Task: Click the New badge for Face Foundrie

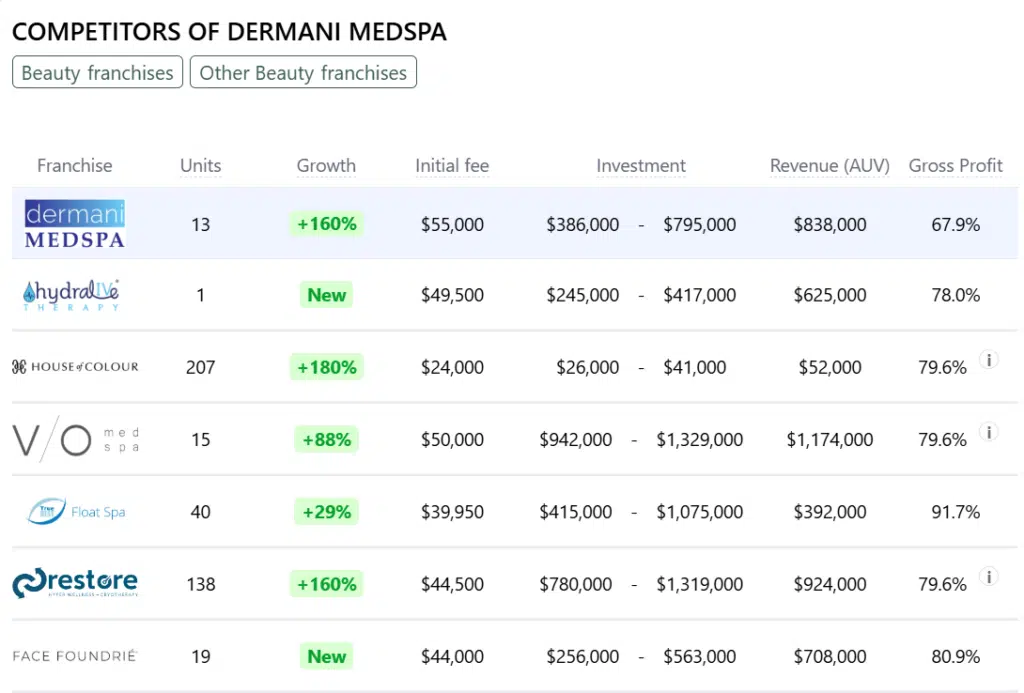Action: click(327, 656)
